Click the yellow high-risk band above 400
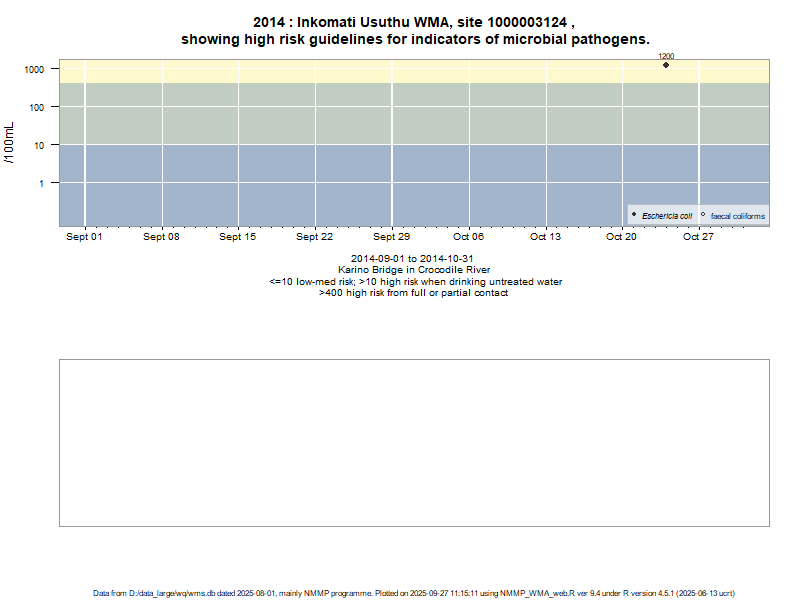 click(x=400, y=71)
